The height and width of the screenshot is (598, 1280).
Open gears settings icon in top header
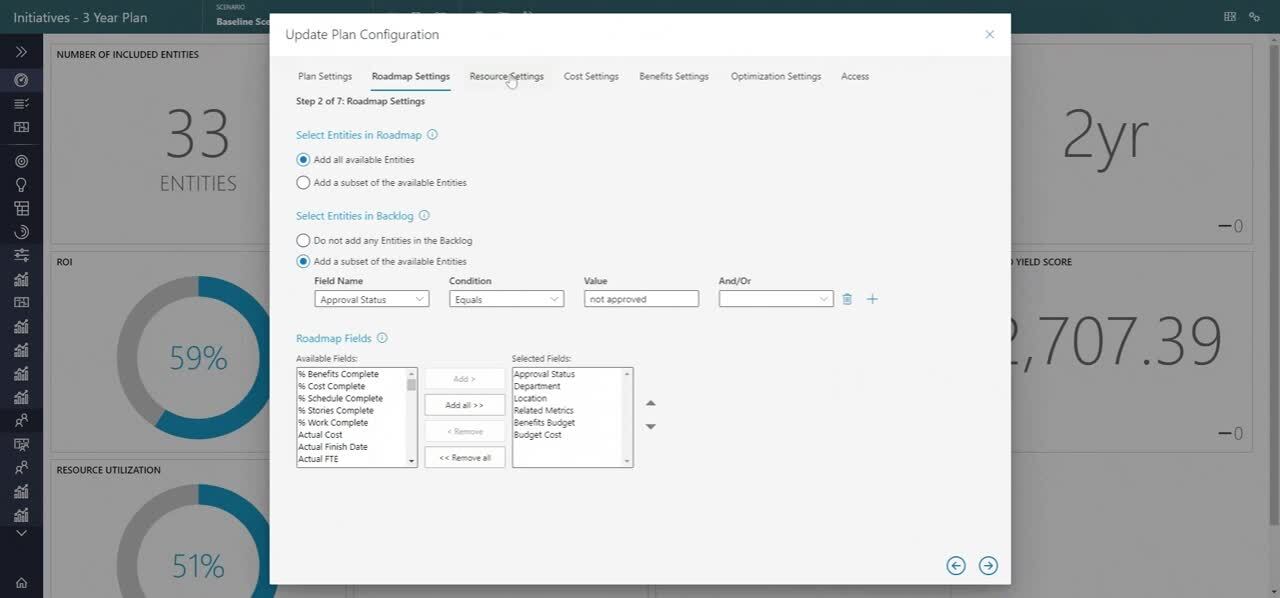[1254, 17]
